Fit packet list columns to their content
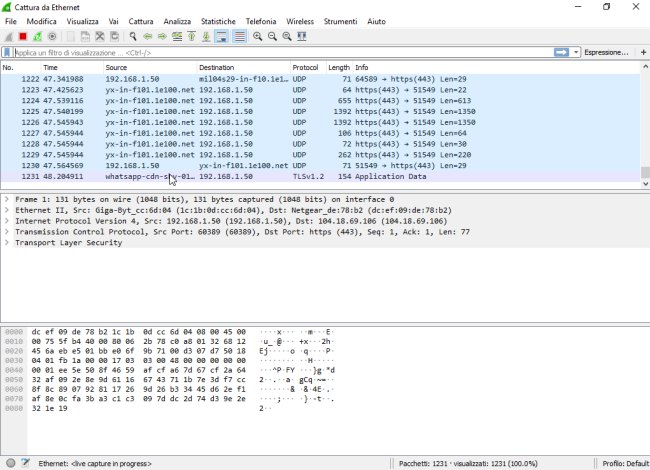The image size is (650, 470). click(x=302, y=36)
